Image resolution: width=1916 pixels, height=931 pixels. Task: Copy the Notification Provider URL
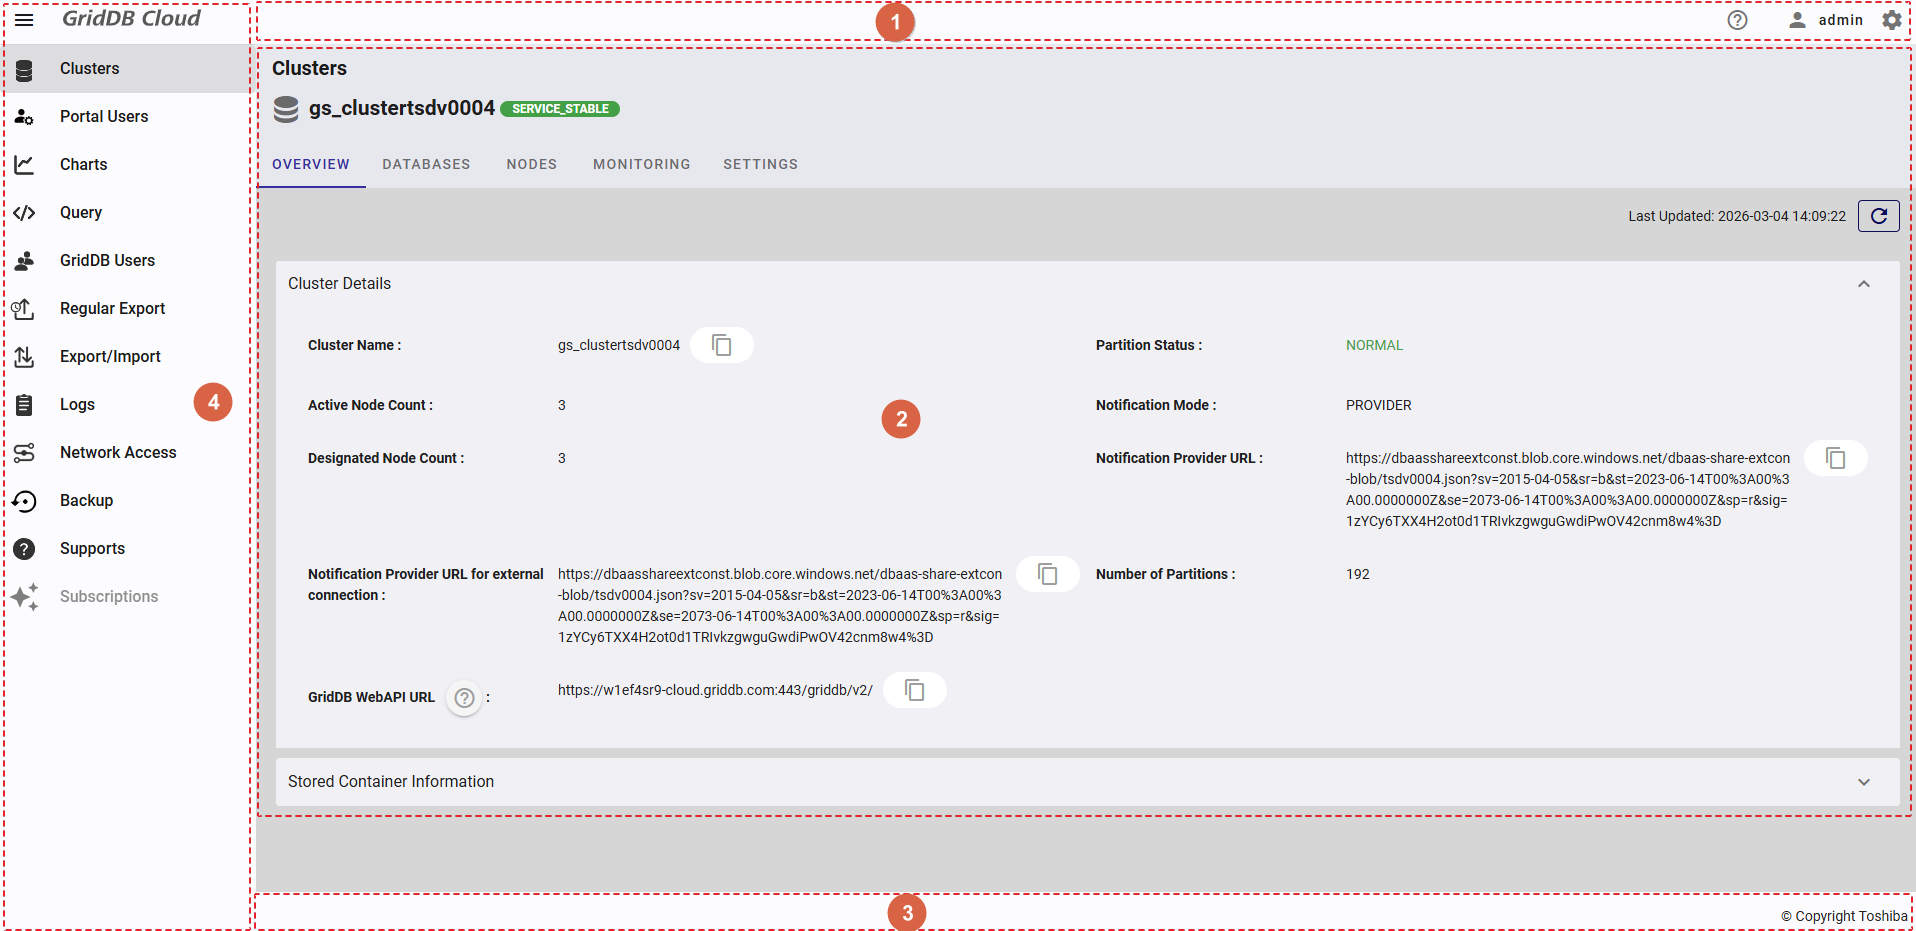pos(1835,458)
